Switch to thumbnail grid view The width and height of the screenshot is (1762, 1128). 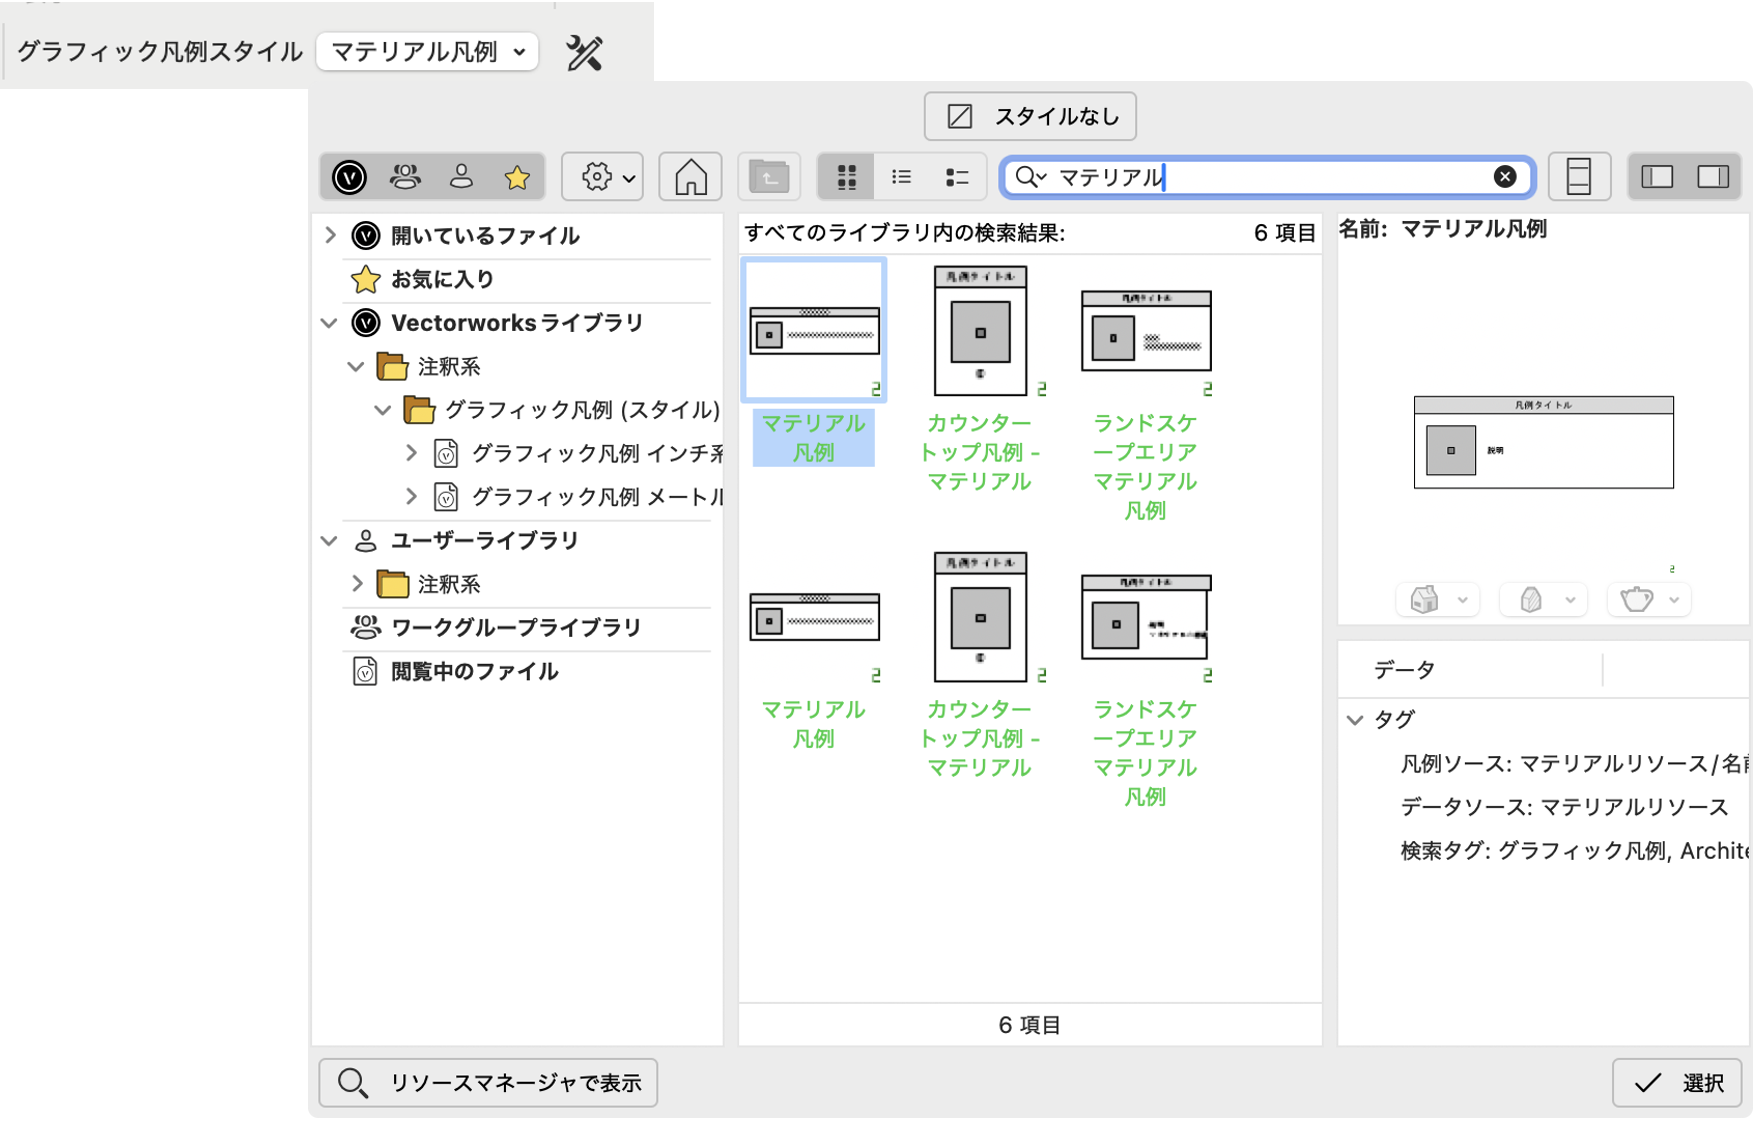click(846, 177)
